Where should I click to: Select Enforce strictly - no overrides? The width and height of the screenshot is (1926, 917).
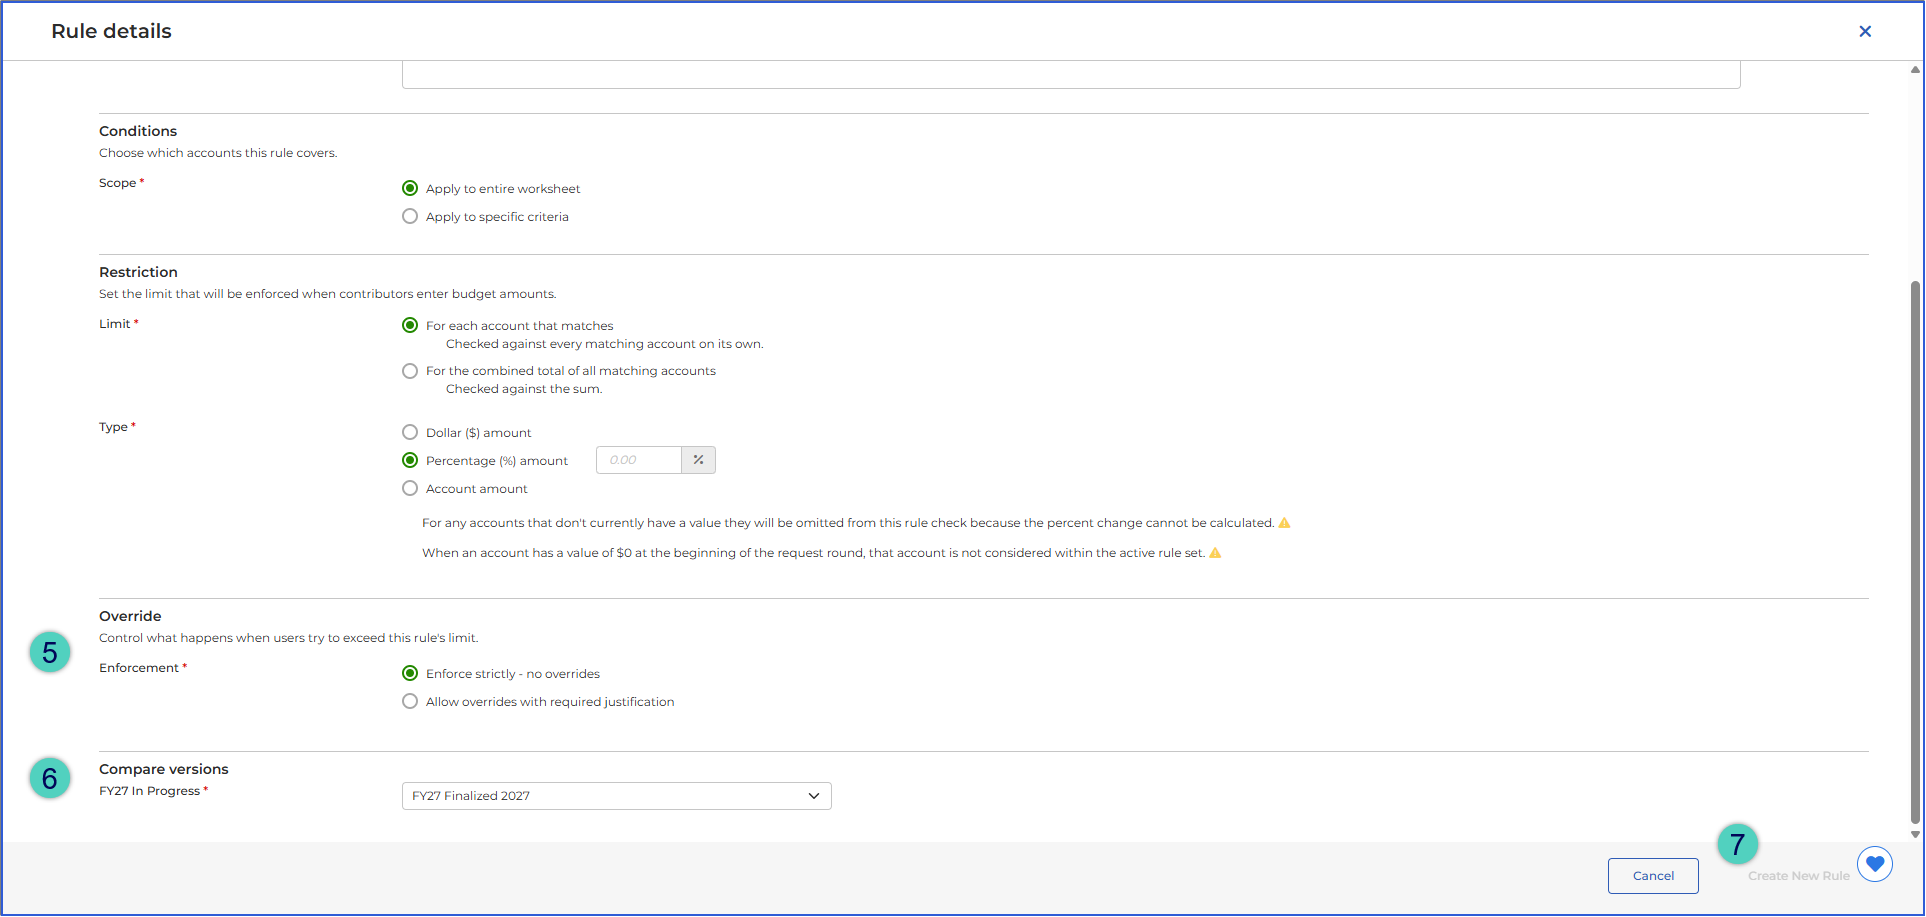410,673
